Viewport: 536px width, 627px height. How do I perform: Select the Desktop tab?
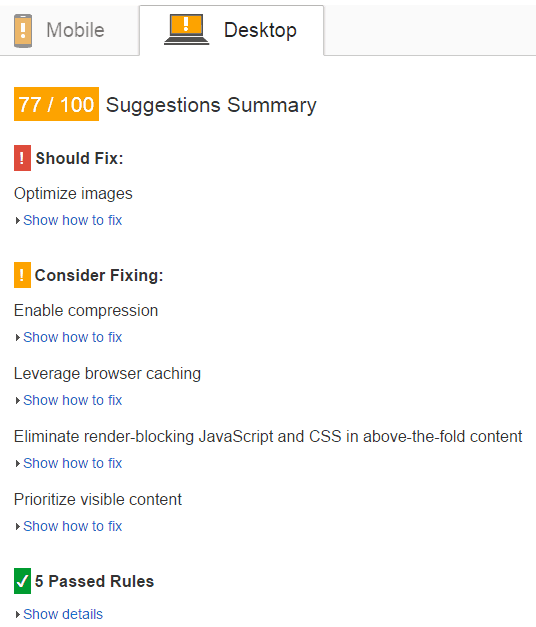[232, 30]
